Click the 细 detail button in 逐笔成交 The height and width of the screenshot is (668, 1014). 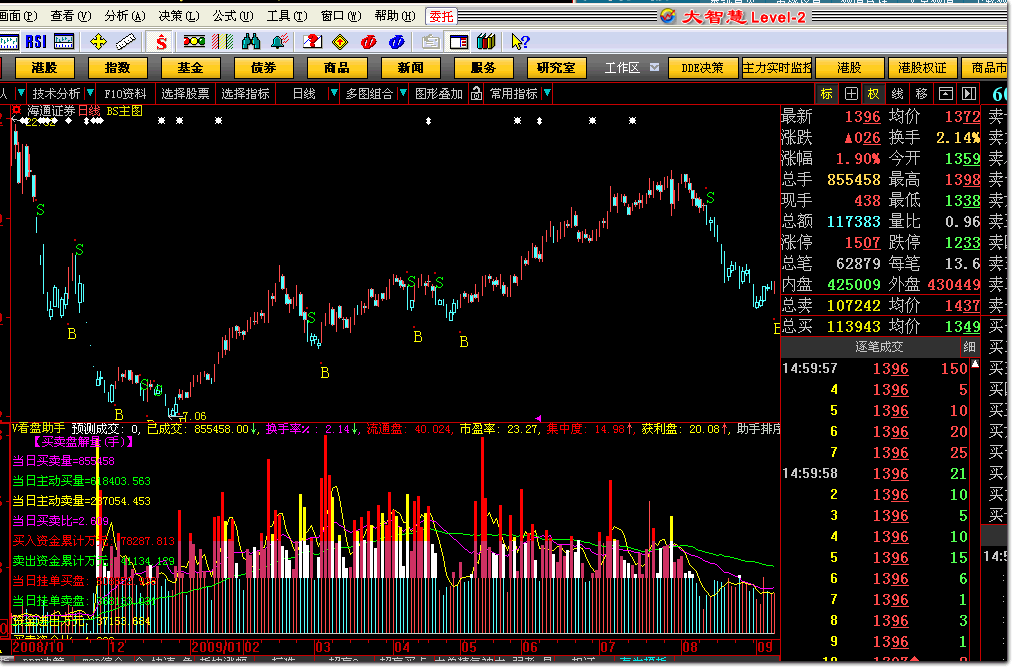969,347
